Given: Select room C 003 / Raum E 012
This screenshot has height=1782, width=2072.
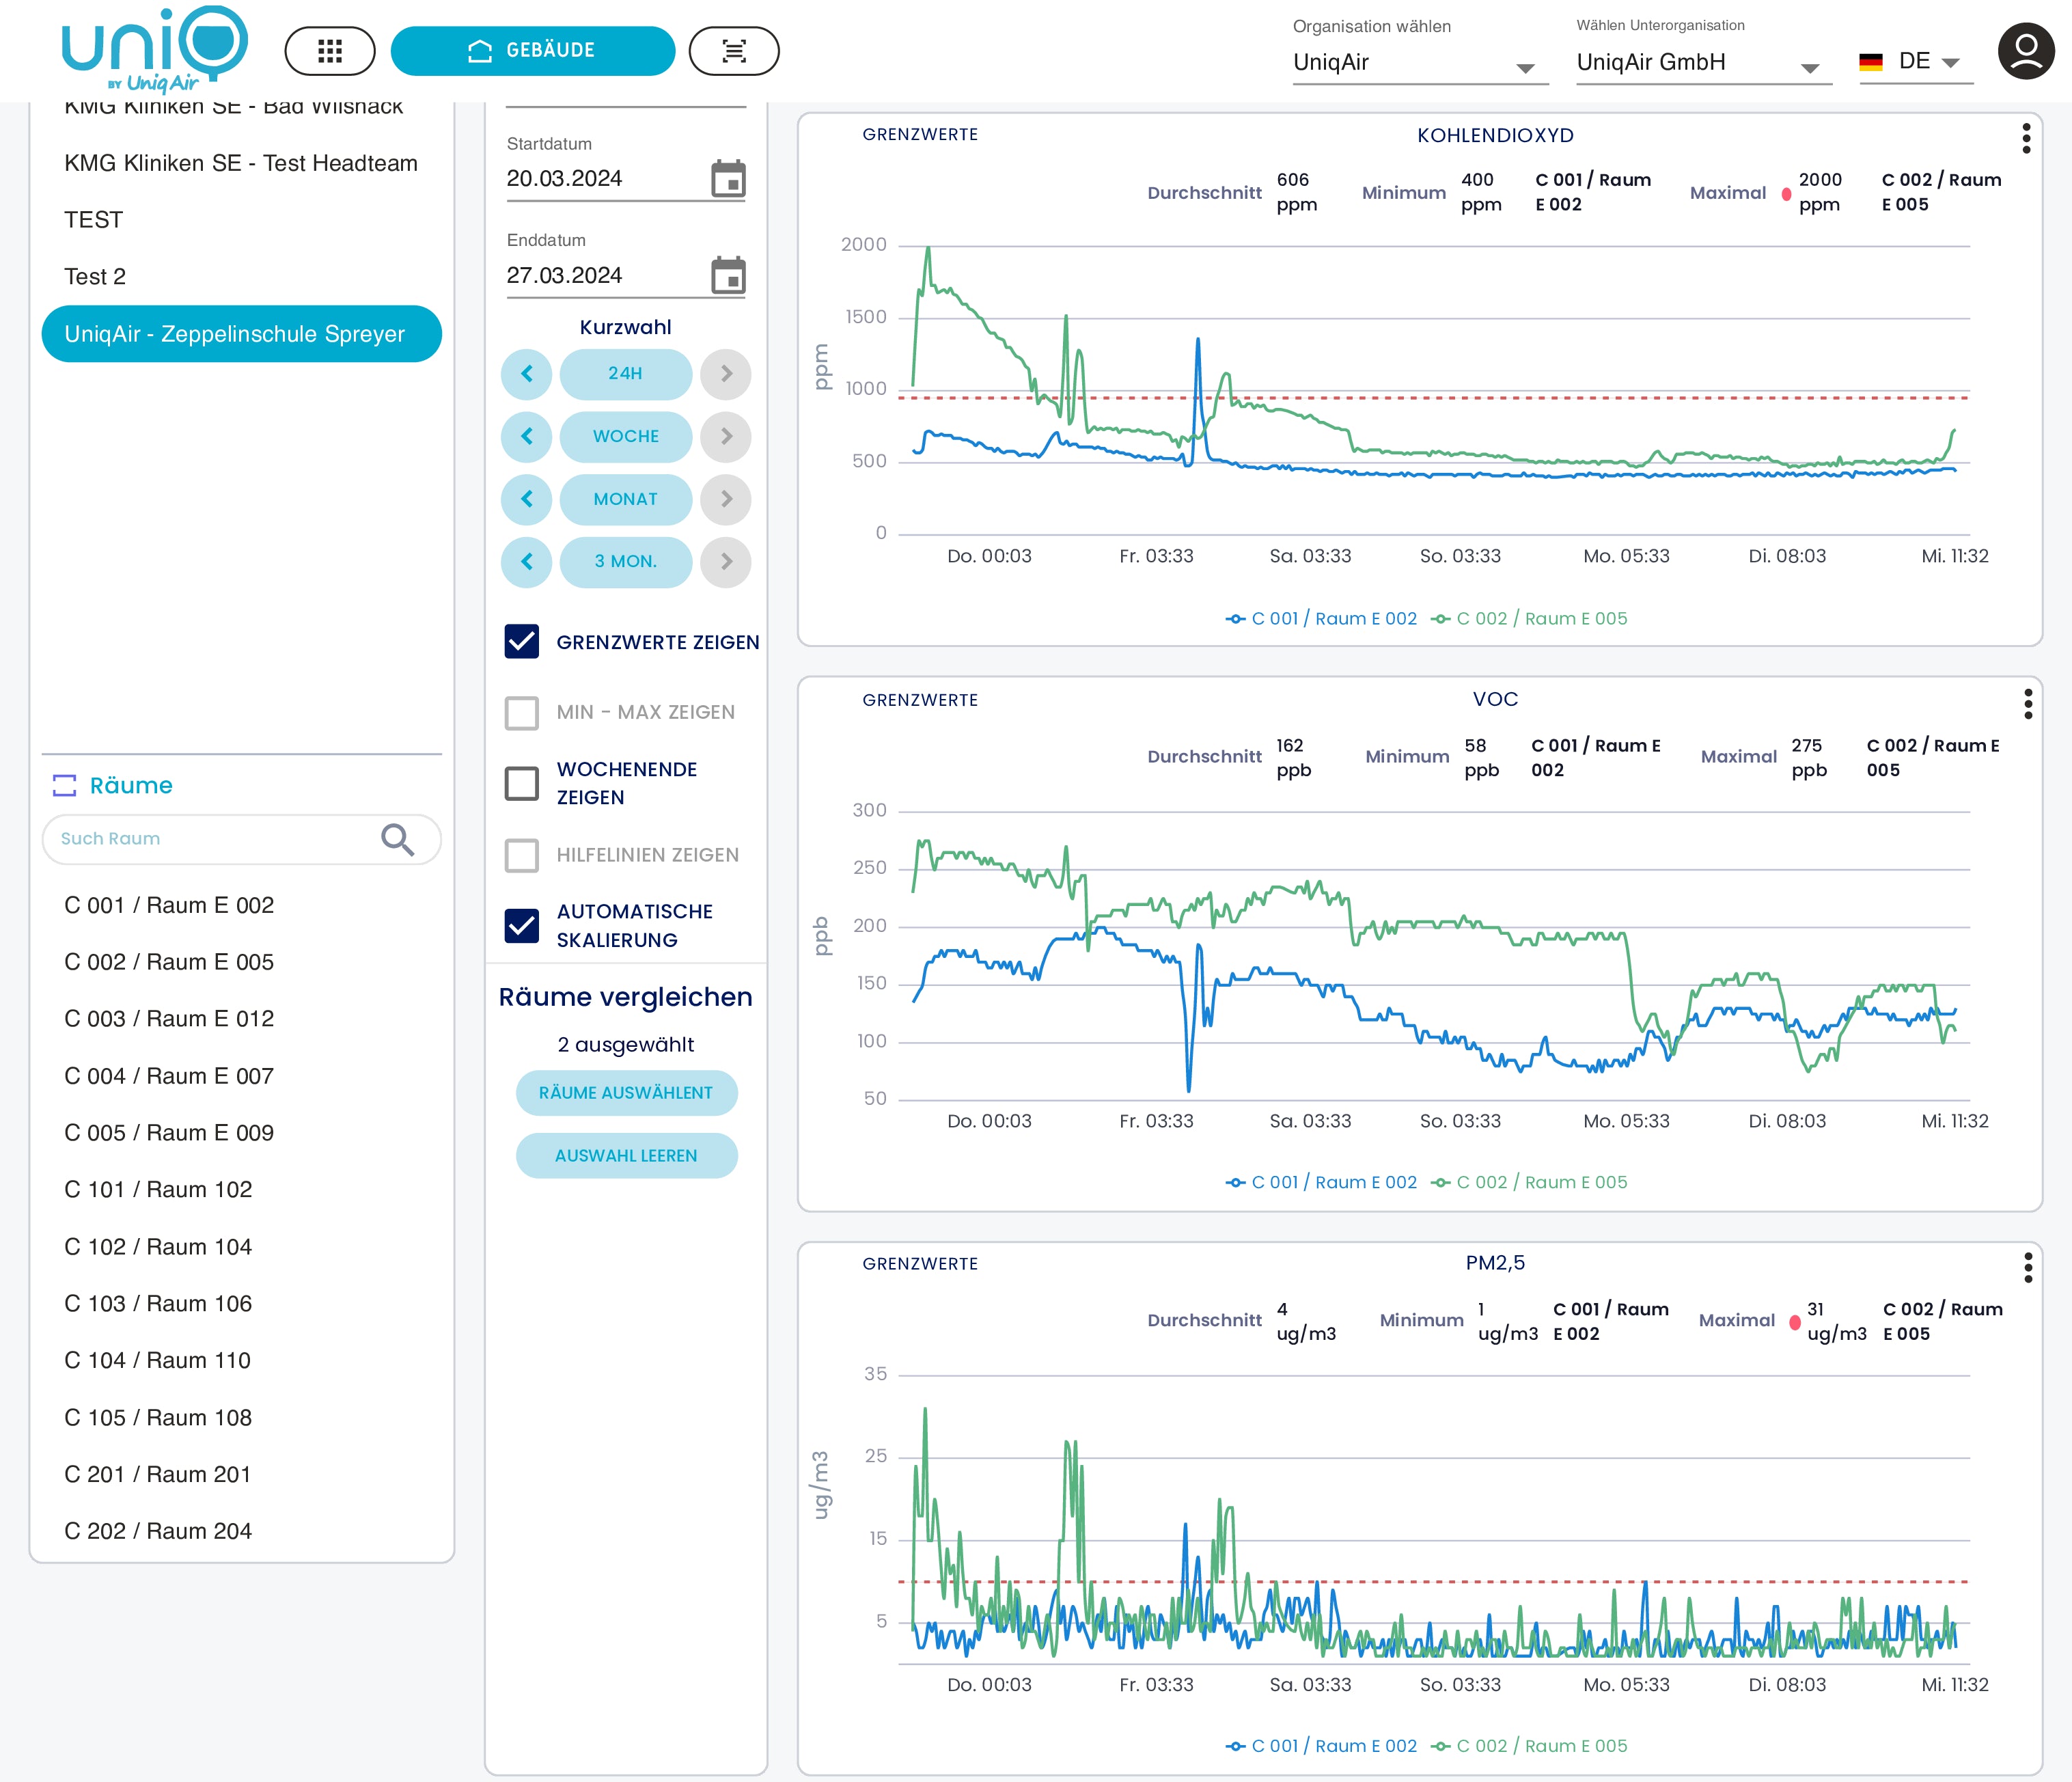Looking at the screenshot, I should tap(169, 1018).
